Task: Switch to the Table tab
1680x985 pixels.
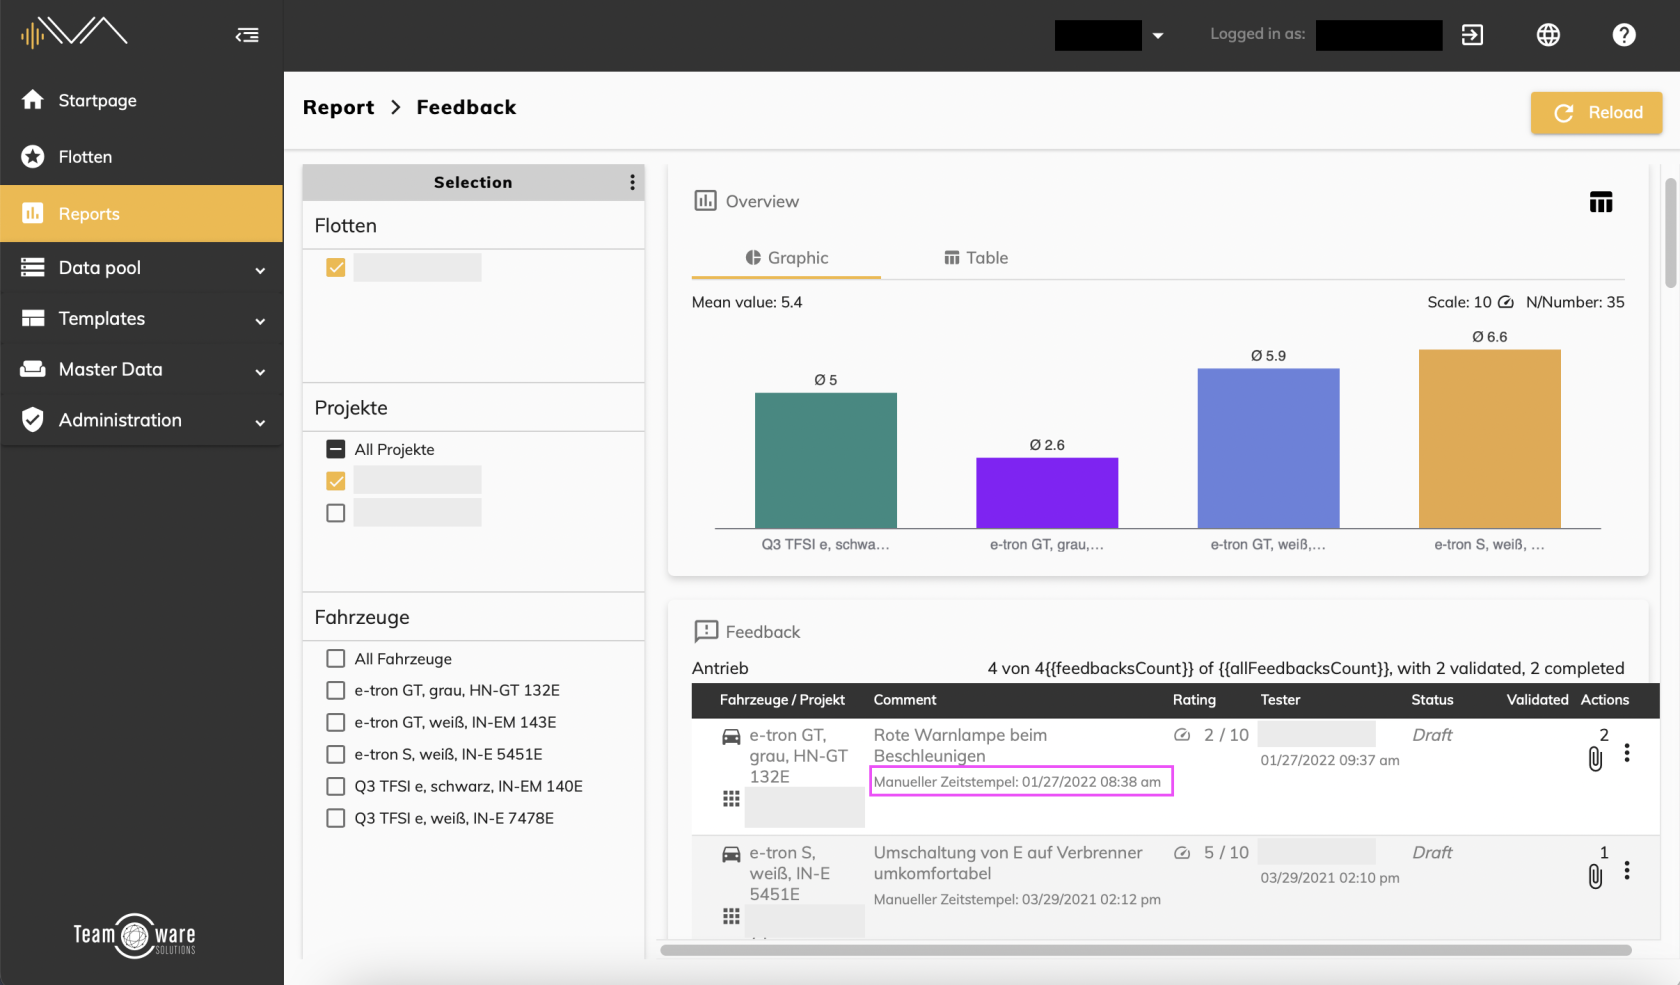Action: click(x=976, y=258)
